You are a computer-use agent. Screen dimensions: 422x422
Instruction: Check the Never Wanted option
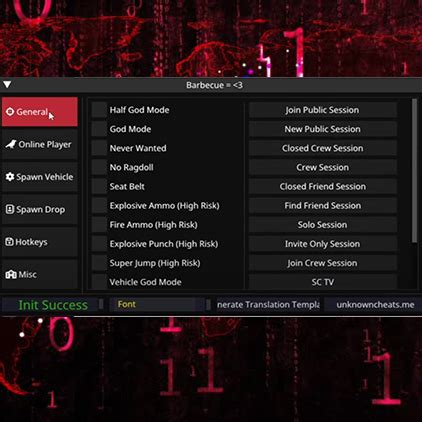click(x=99, y=148)
